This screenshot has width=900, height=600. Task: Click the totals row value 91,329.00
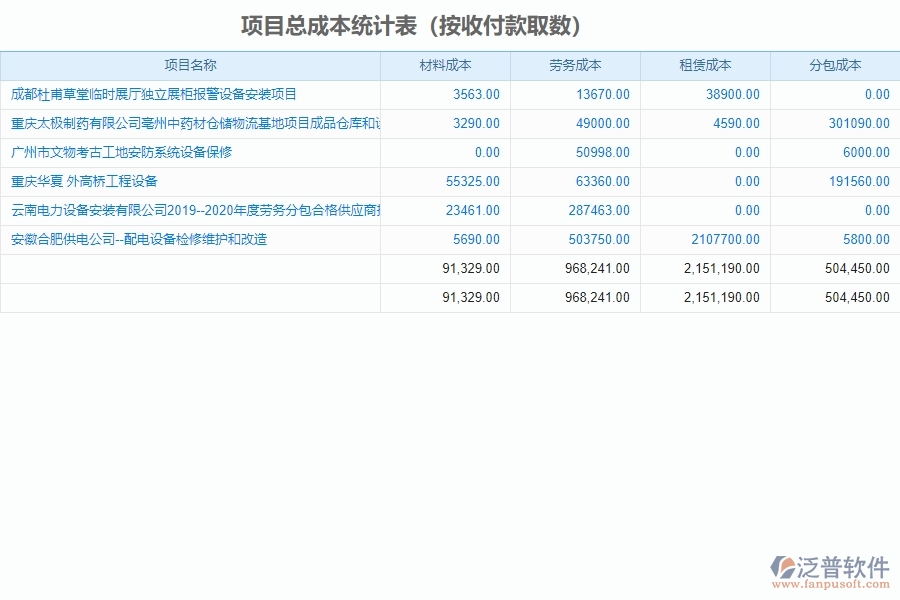(470, 268)
